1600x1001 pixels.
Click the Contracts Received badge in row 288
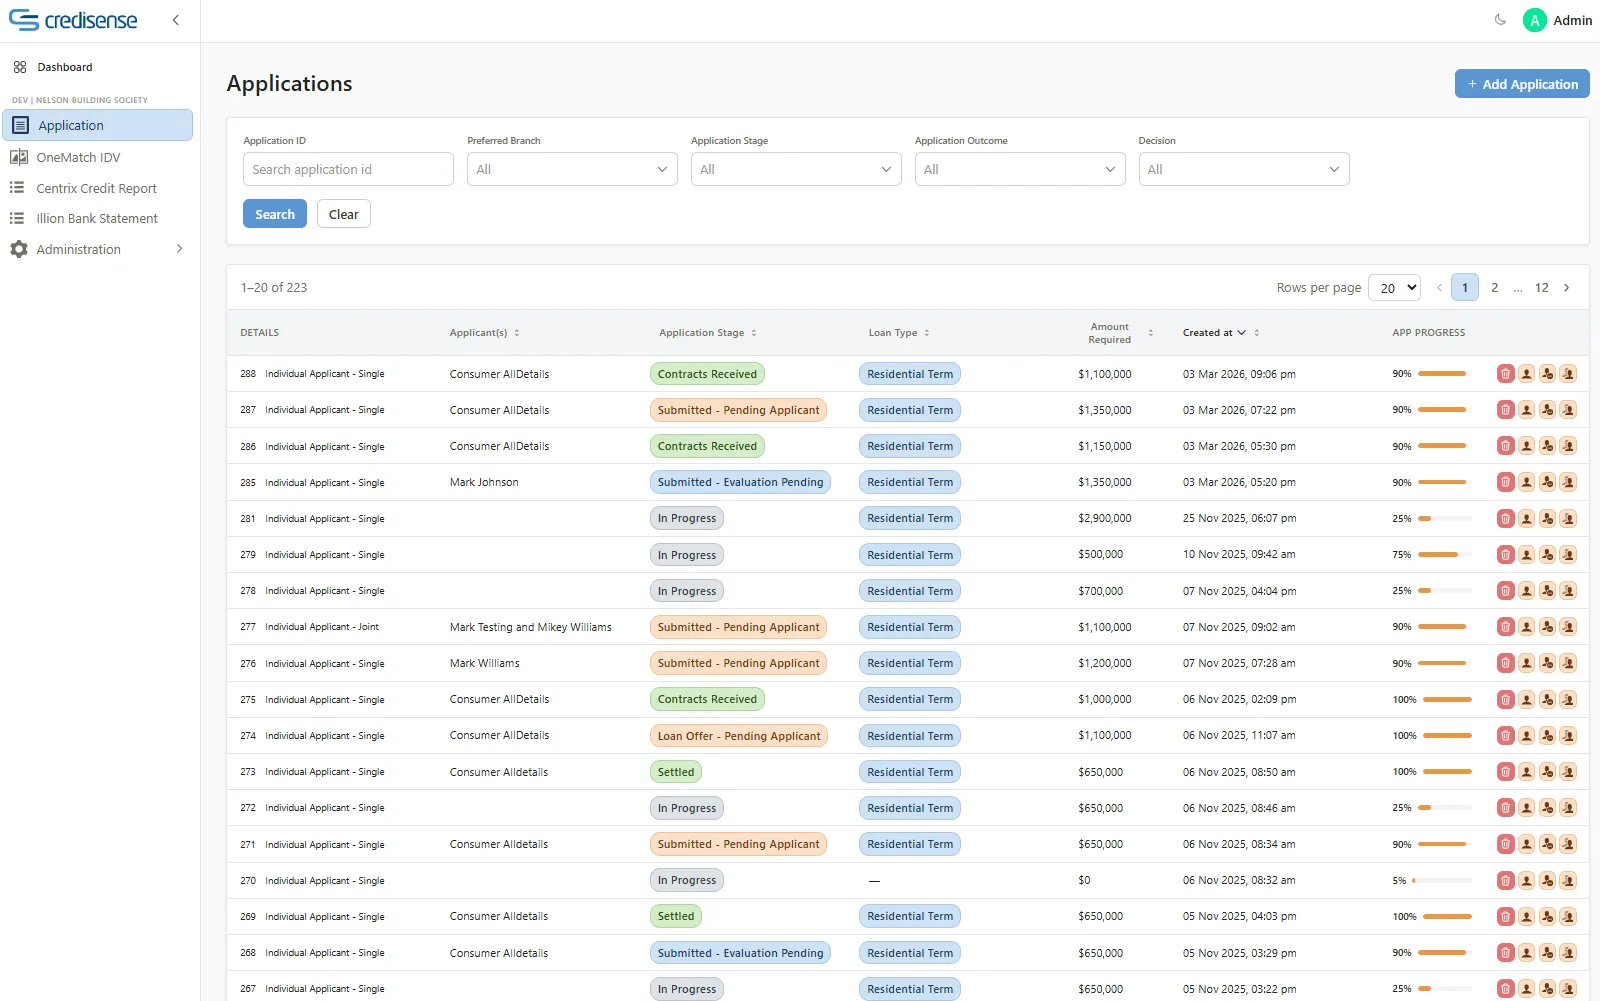[707, 374]
